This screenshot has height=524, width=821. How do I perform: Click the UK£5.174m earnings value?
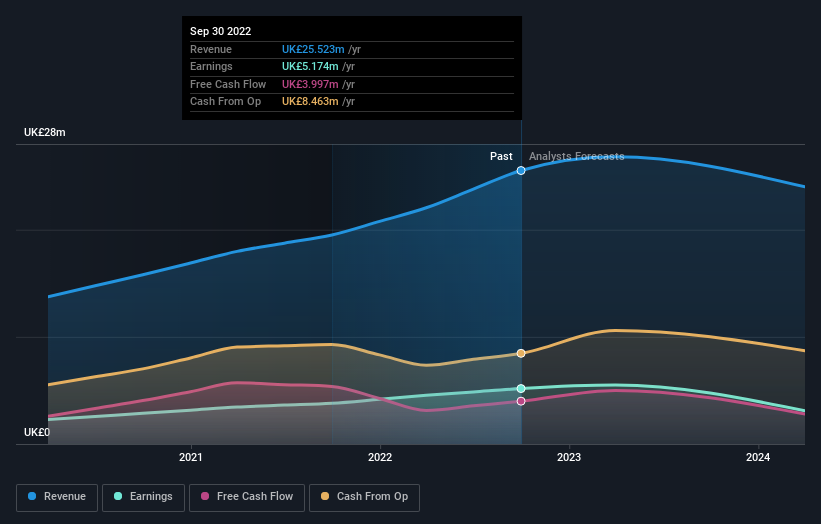[310, 66]
